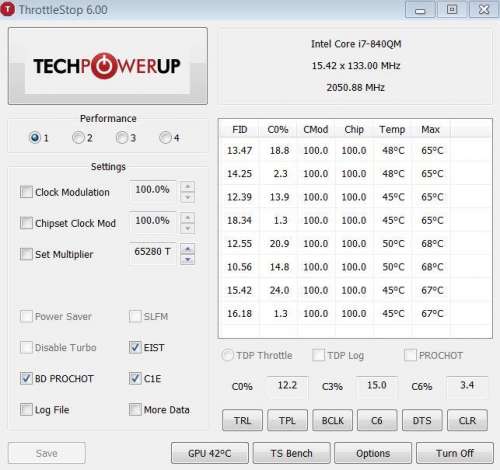Lower Set Multiplier with down arrow
The width and height of the screenshot is (500, 470).
click(188, 259)
